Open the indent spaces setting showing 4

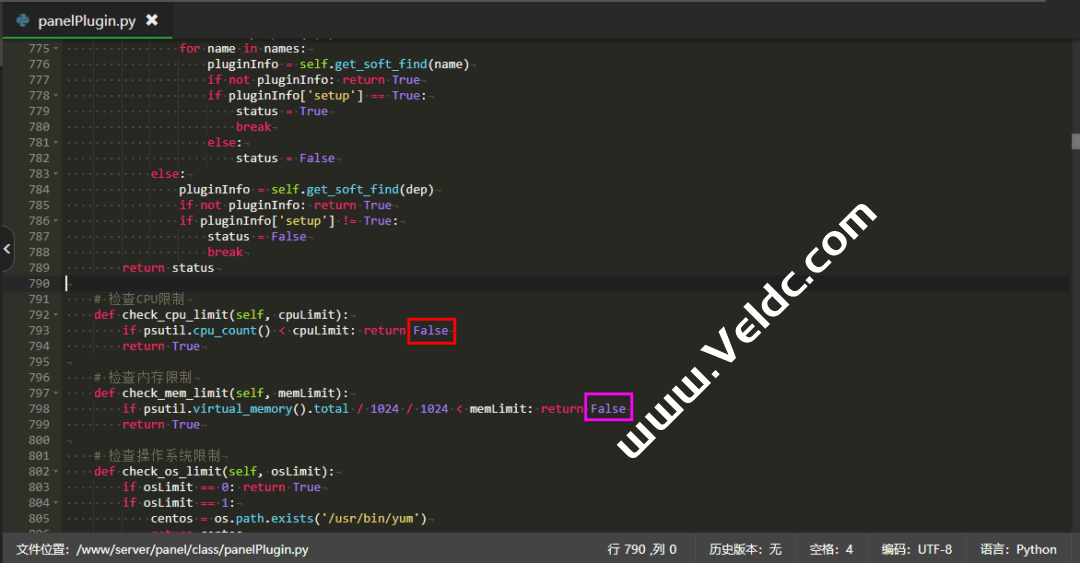pyautogui.click(x=831, y=549)
